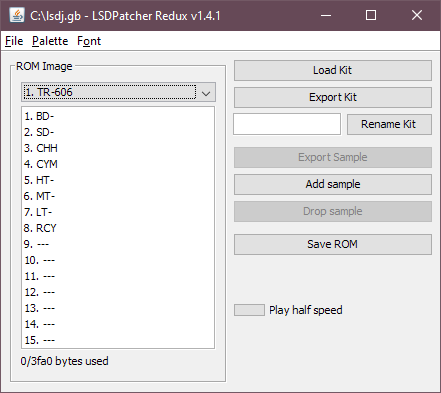
Task: Click the Save ROM button
Action: pyautogui.click(x=333, y=244)
